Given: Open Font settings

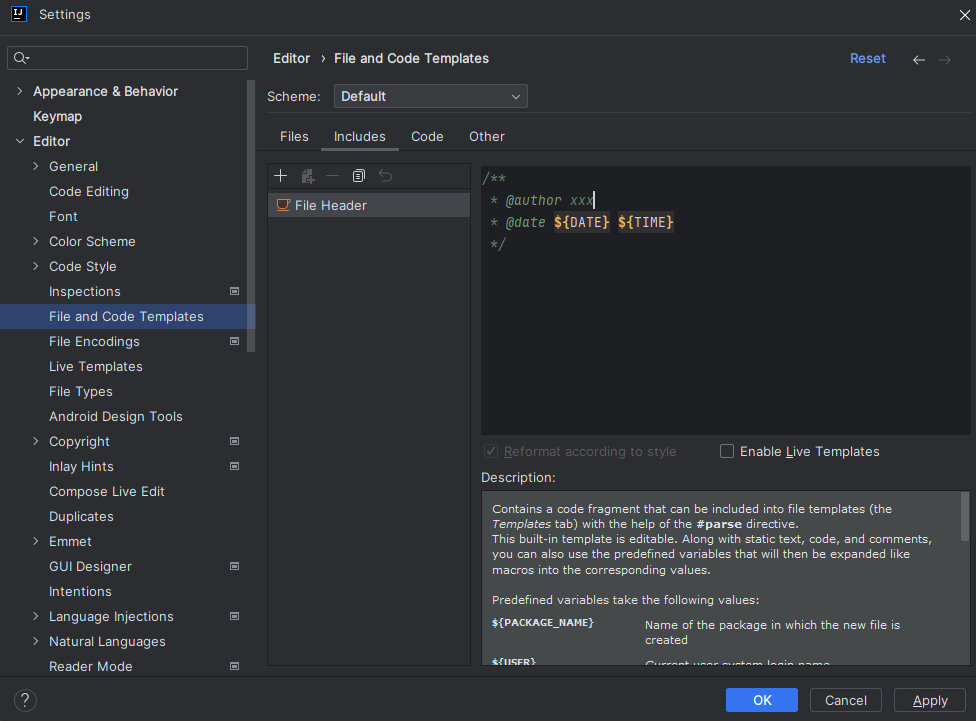Looking at the screenshot, I should click(63, 217).
